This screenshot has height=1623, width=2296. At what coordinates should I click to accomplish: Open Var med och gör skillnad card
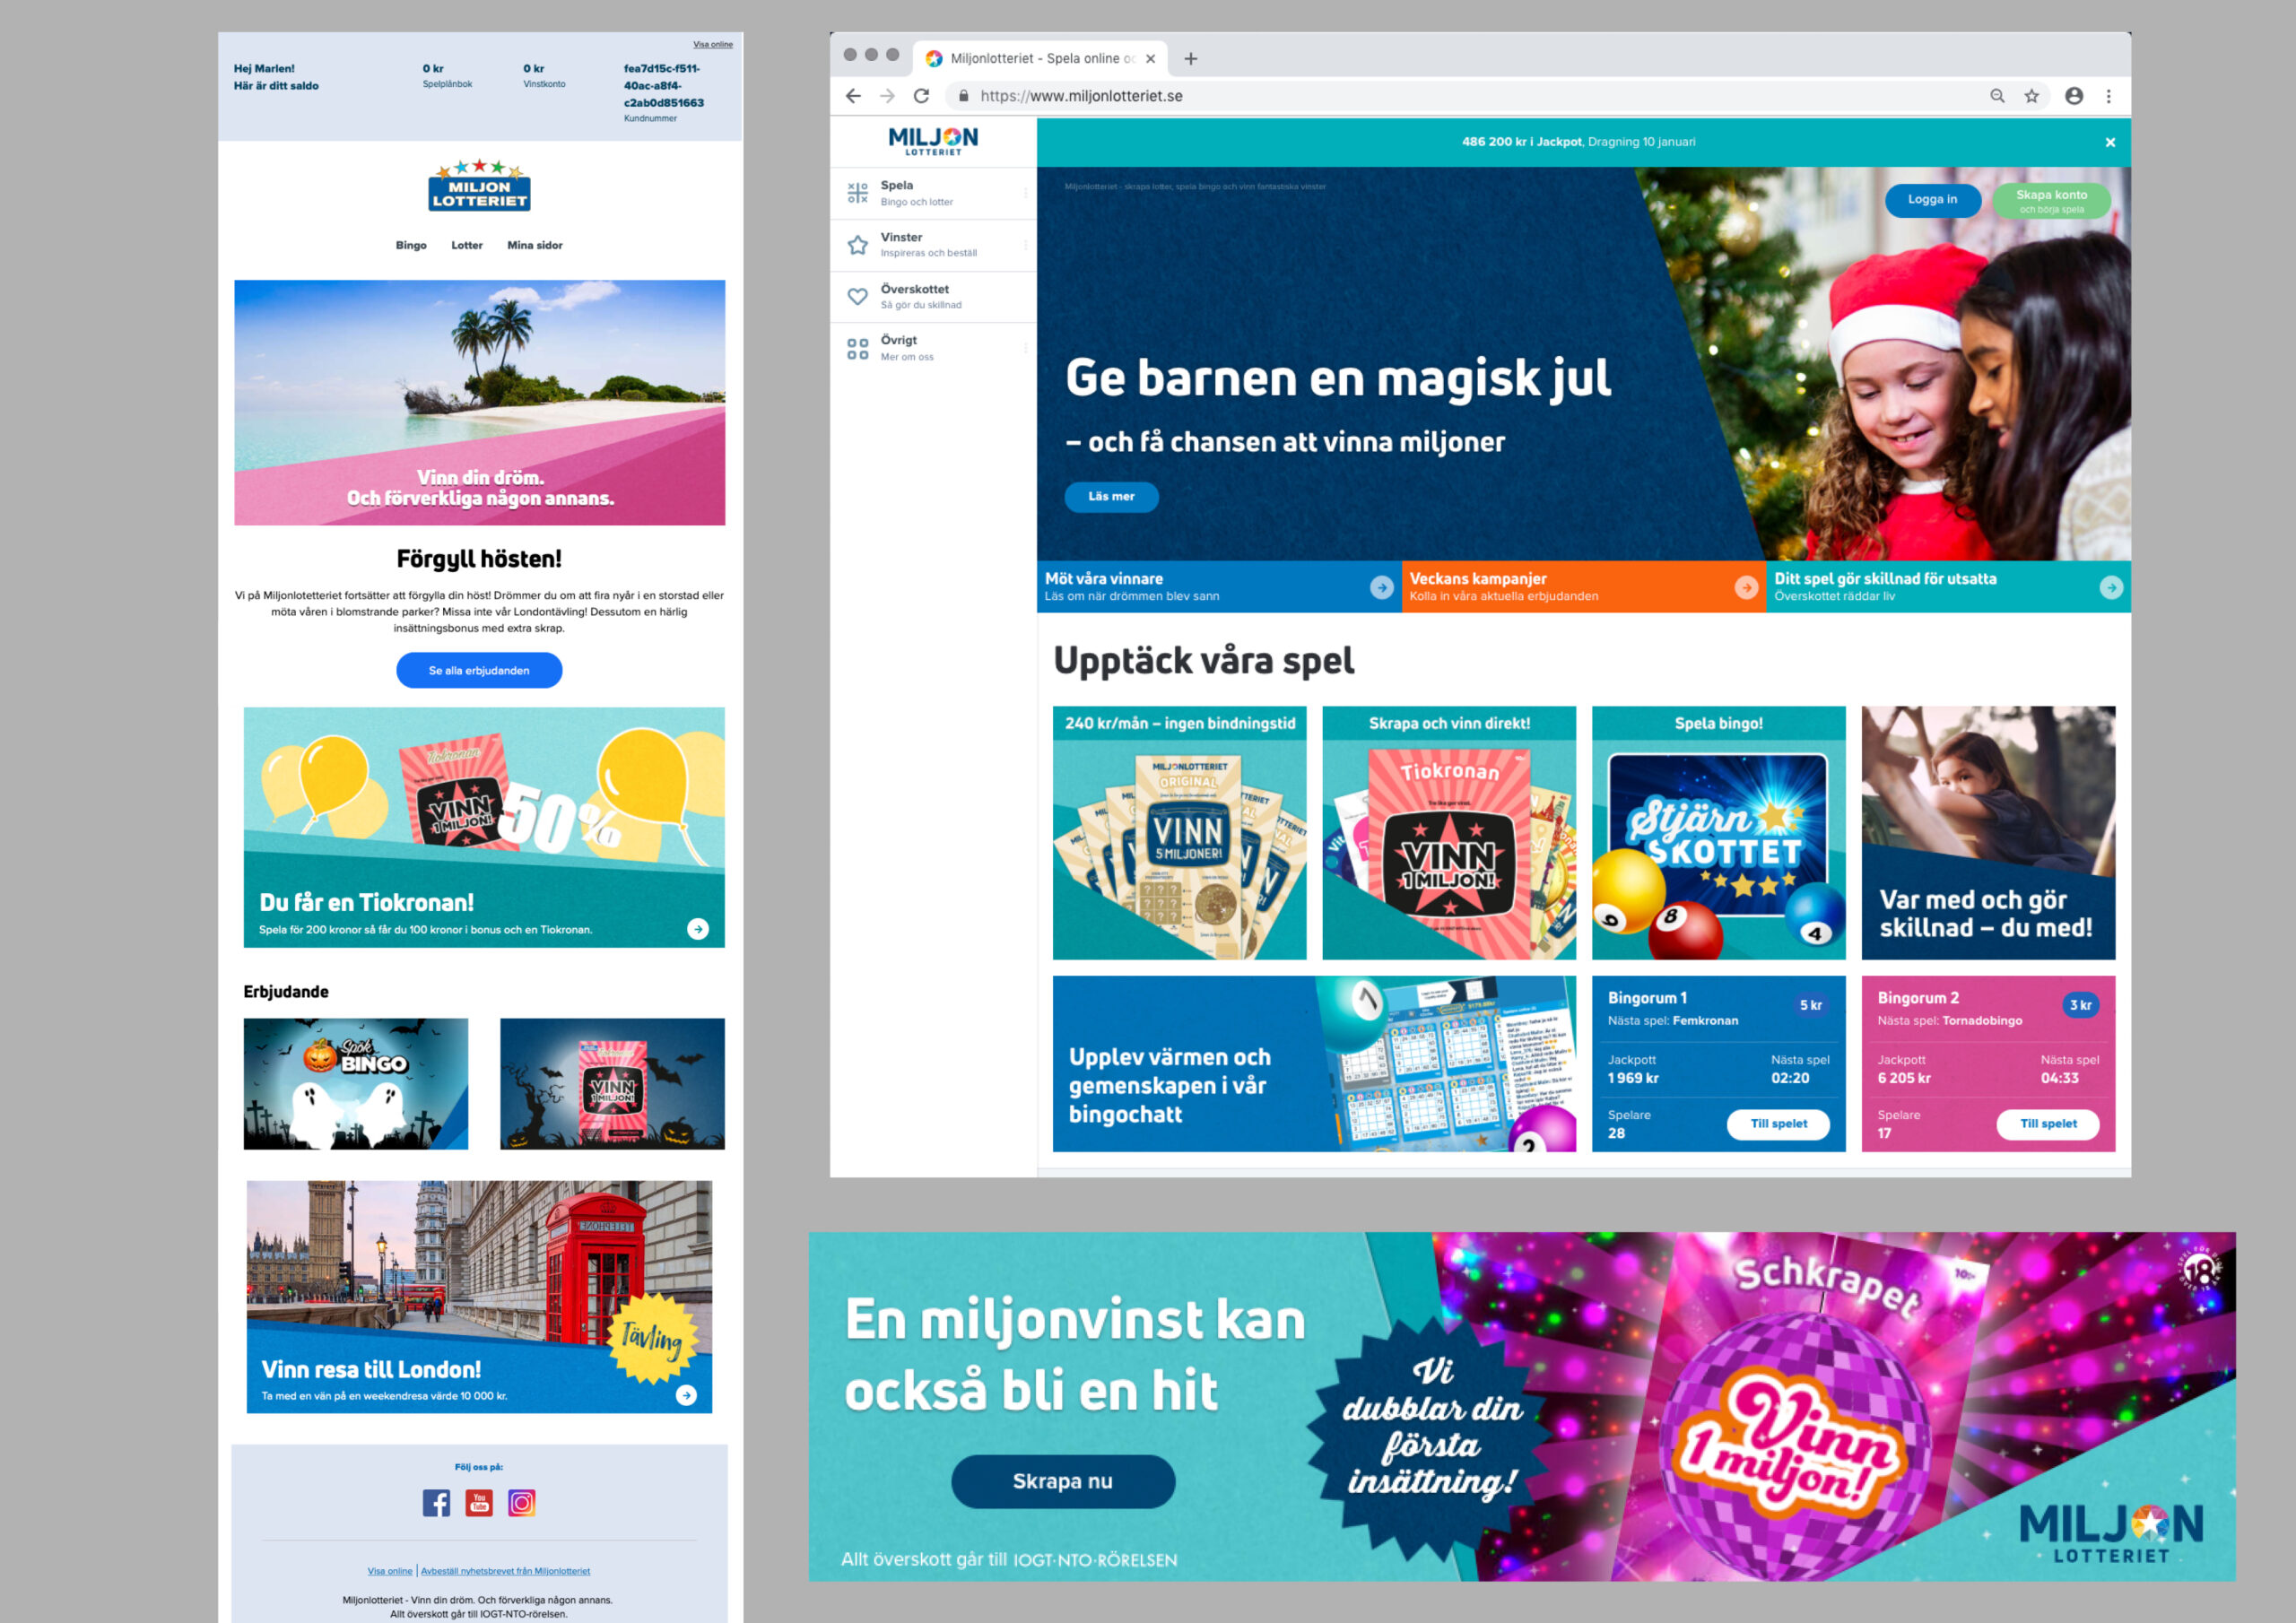click(x=1988, y=833)
